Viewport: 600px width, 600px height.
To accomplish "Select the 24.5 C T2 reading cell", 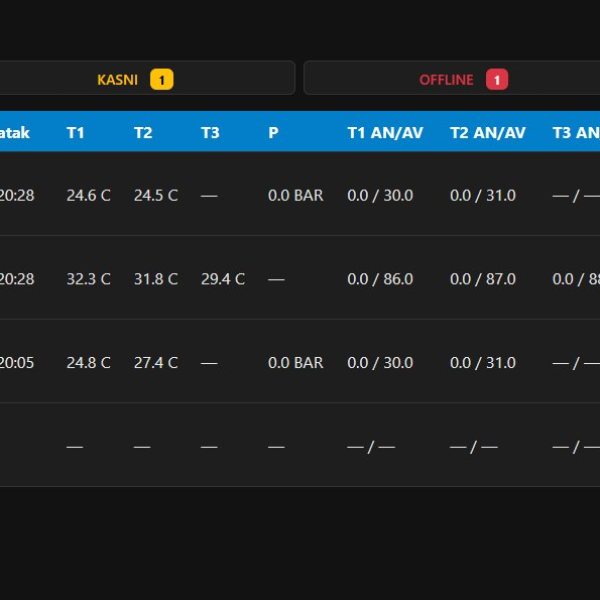I will point(156,196).
